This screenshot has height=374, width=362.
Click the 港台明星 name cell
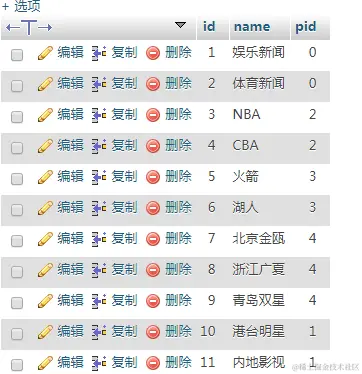pos(258,331)
